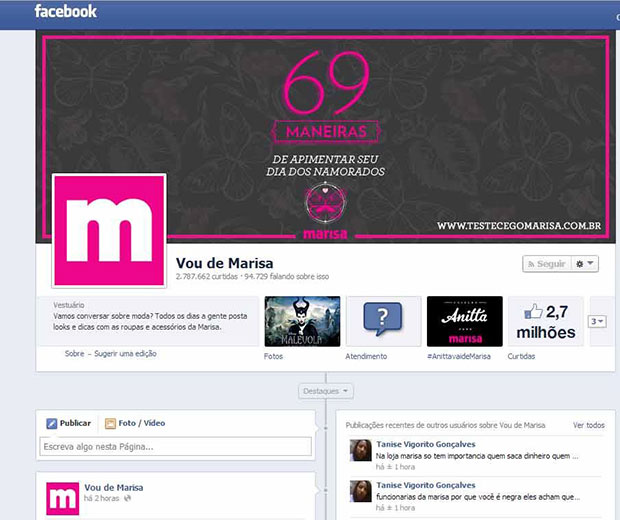This screenshot has height=520, width=620.
Task: Click the Publicar pencil icon
Action: tap(52, 424)
